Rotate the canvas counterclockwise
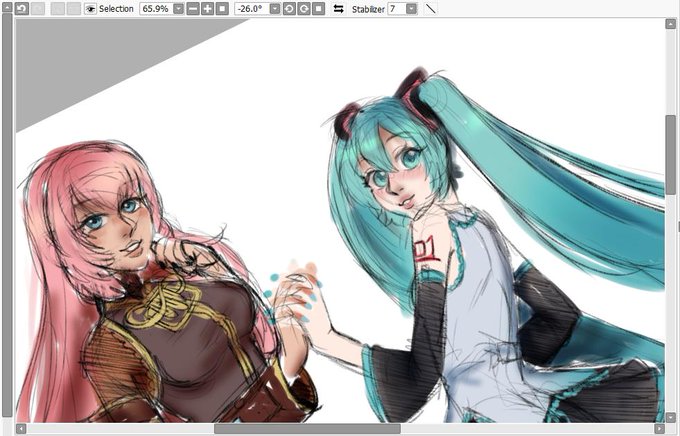The image size is (680, 436). (289, 9)
